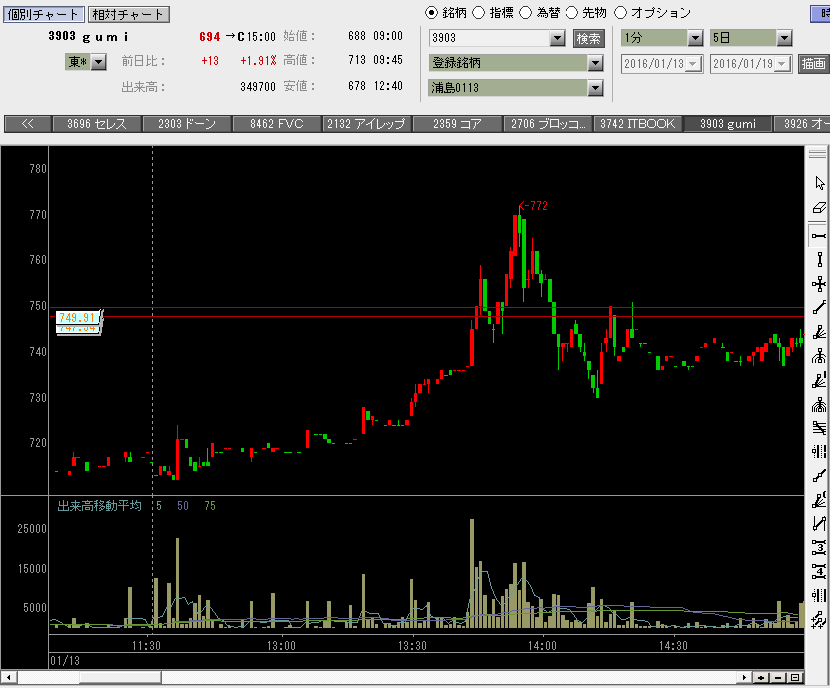Click the 出来高移動平均 indicator label
Image resolution: width=830 pixels, height=688 pixels.
pos(100,506)
